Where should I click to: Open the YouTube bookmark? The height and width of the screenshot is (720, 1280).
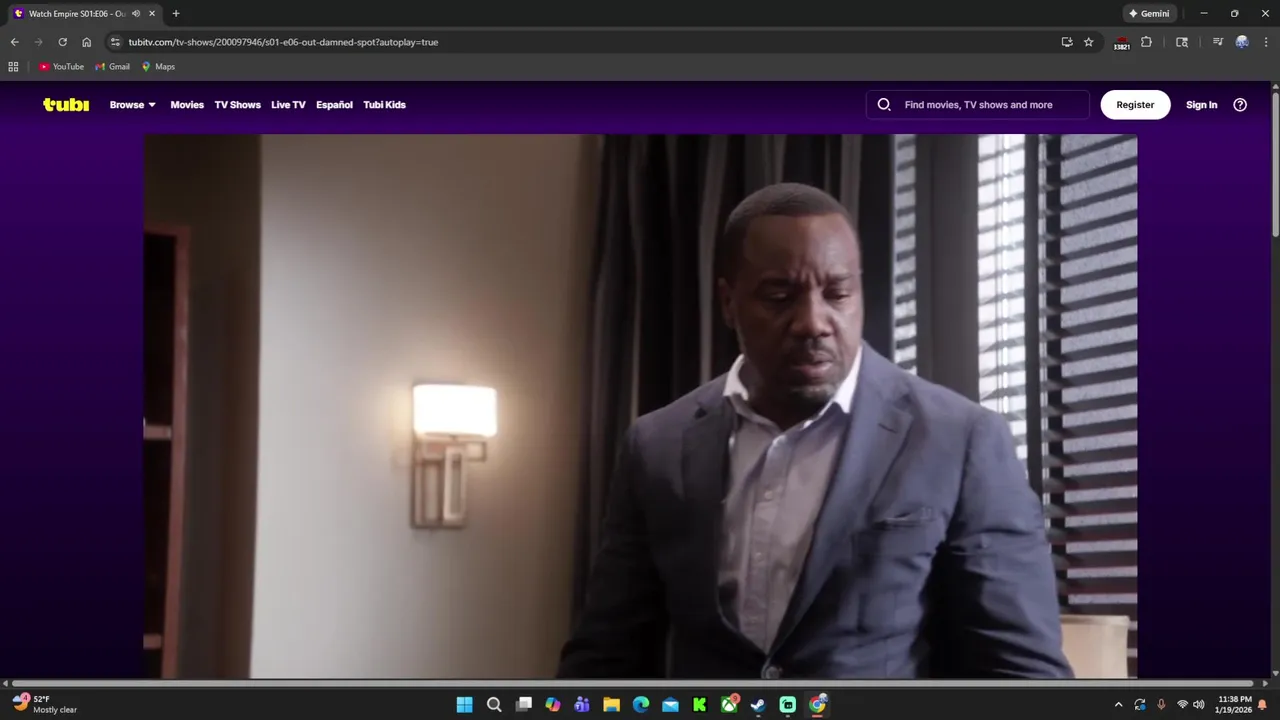point(61,67)
